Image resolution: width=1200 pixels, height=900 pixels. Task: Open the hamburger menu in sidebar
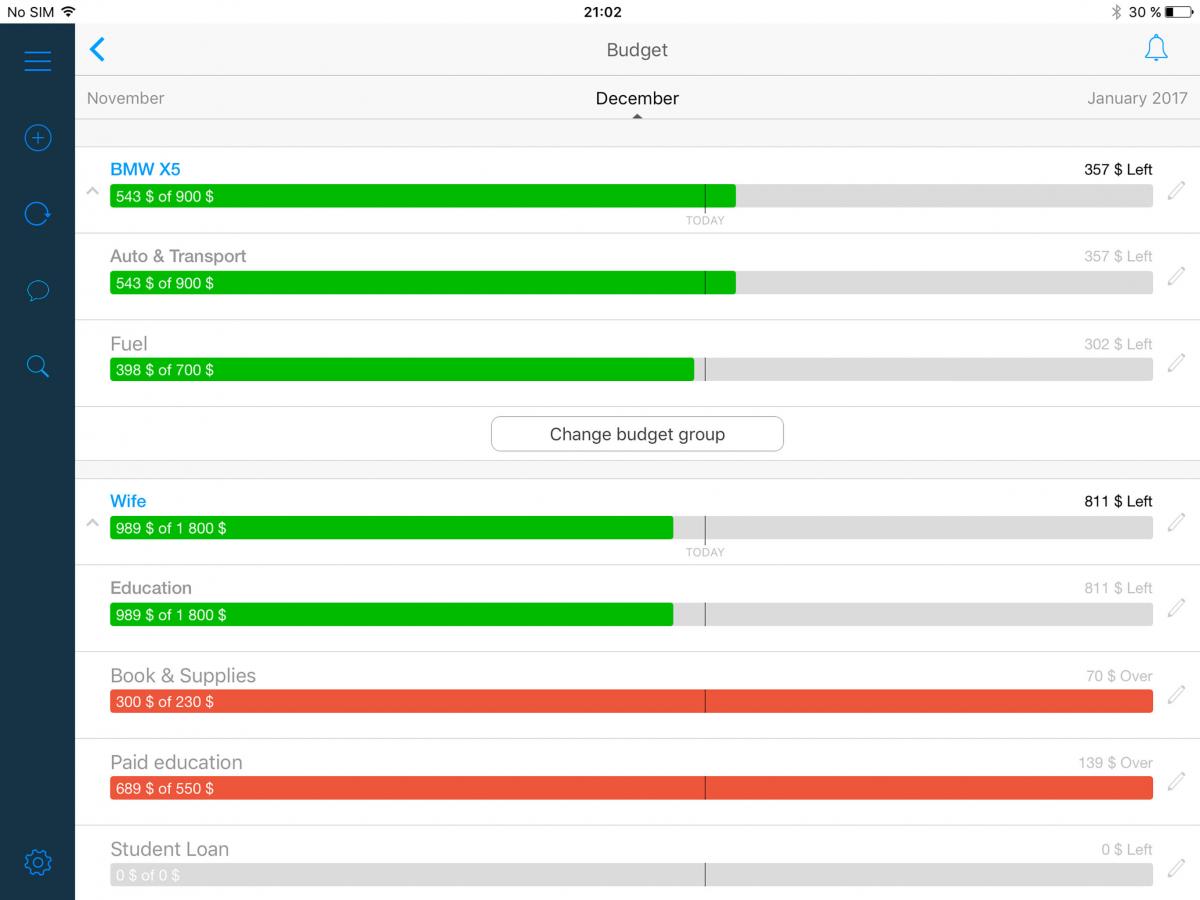[x=37, y=61]
